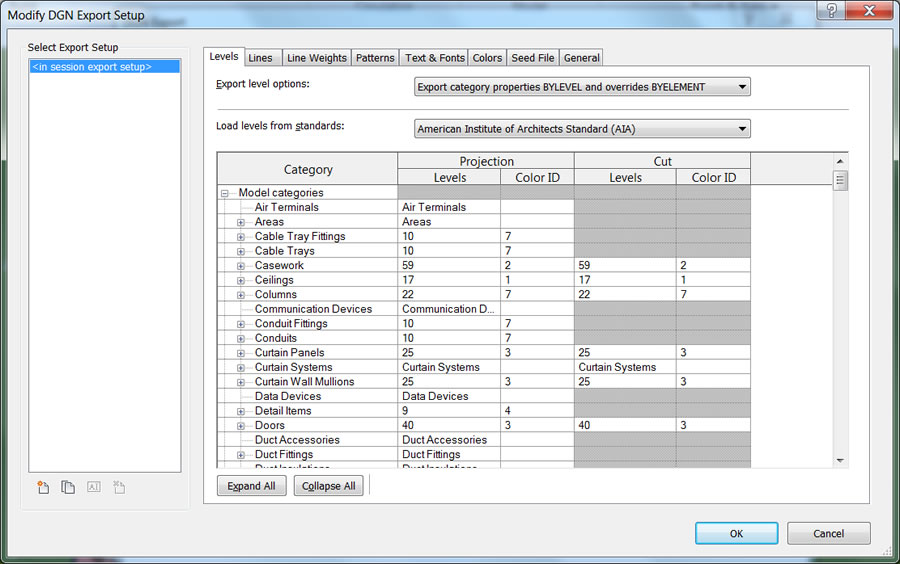Click the Duplicate Export Setup icon
This screenshot has width=900, height=564.
(68, 487)
